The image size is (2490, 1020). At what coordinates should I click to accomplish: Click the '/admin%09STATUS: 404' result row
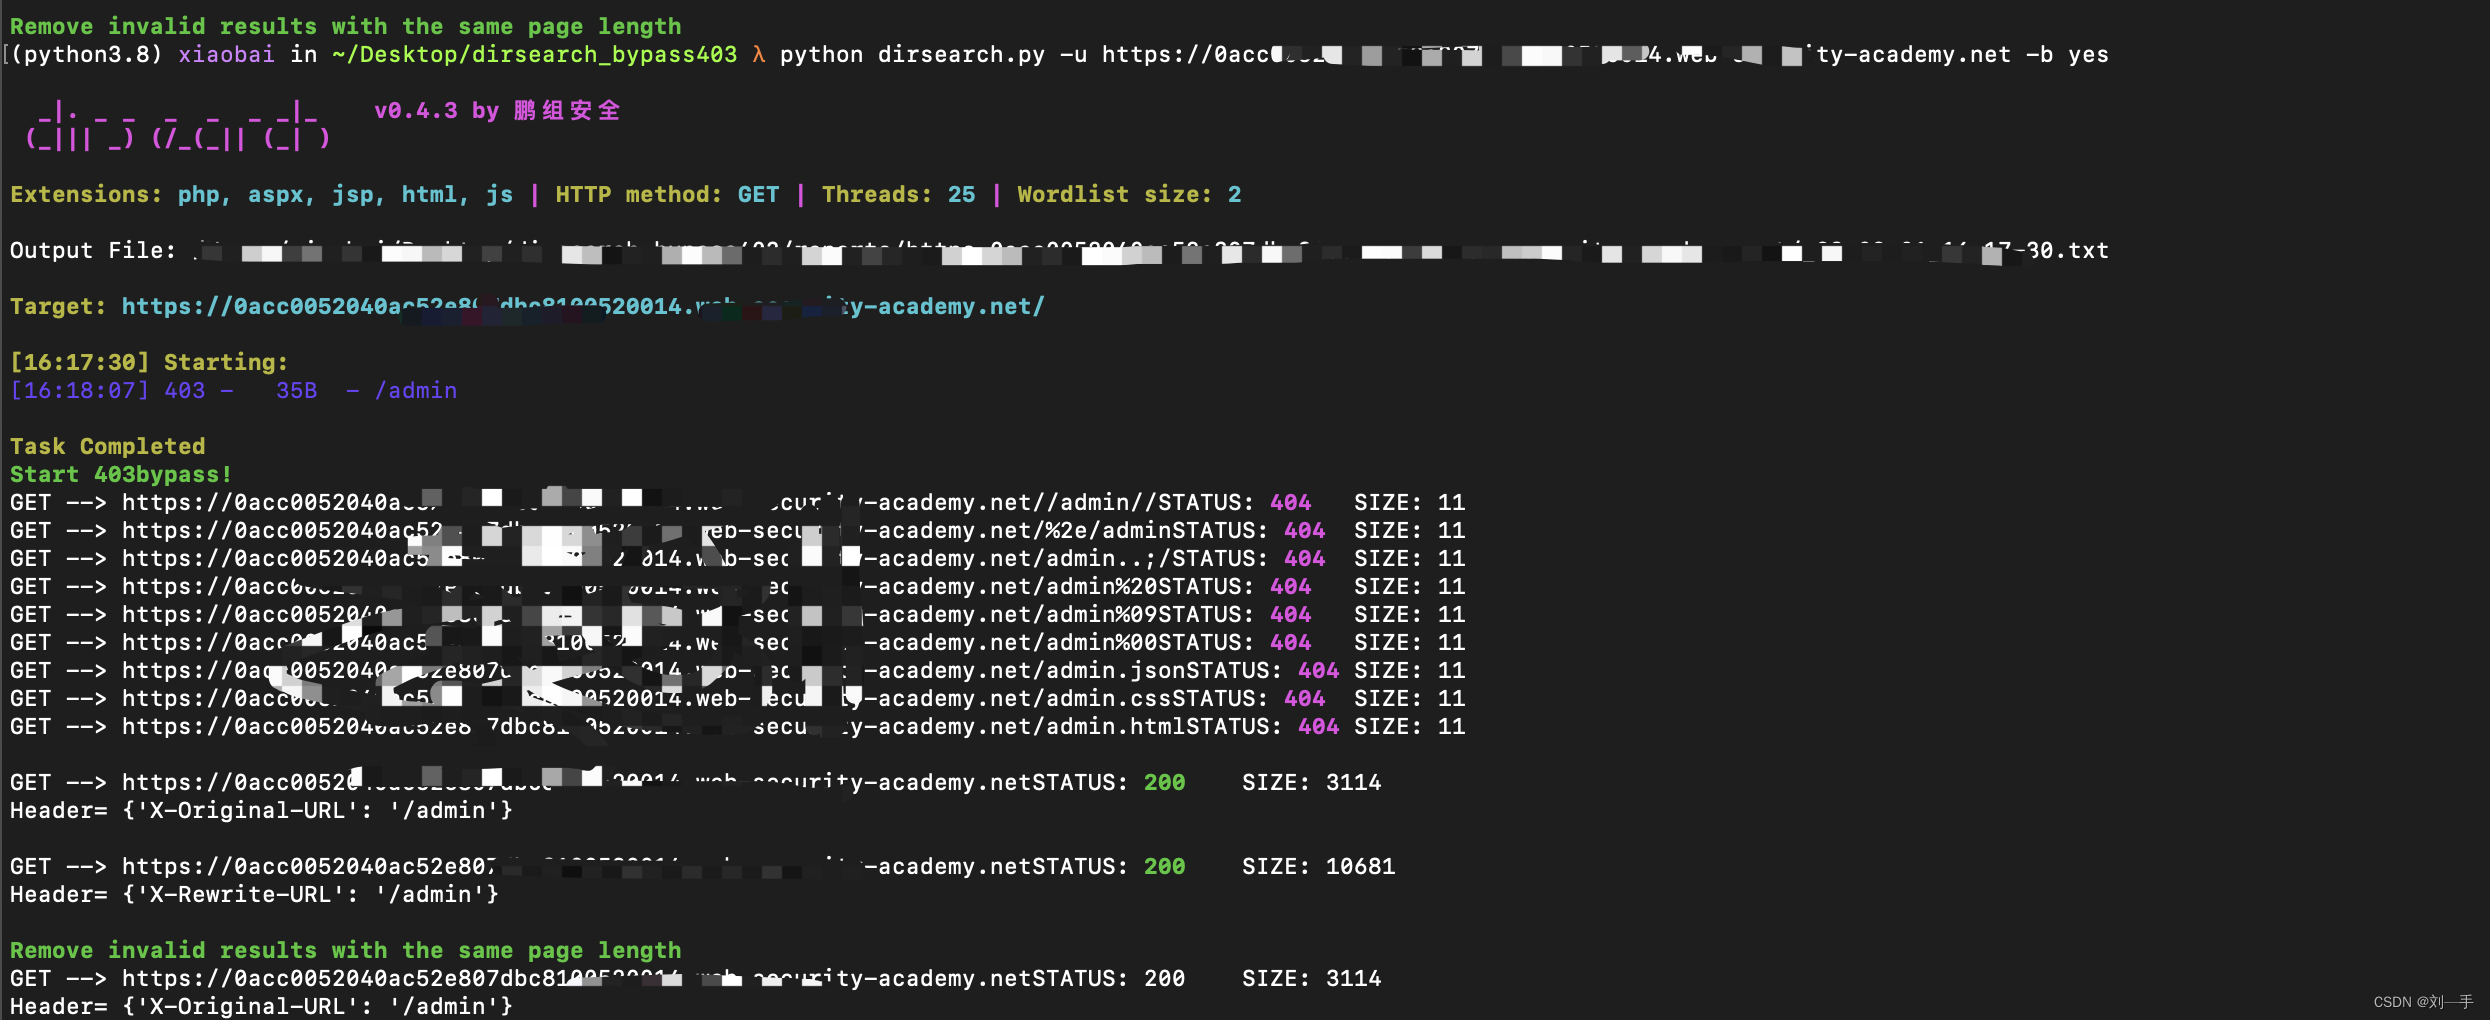pyautogui.click(x=737, y=615)
